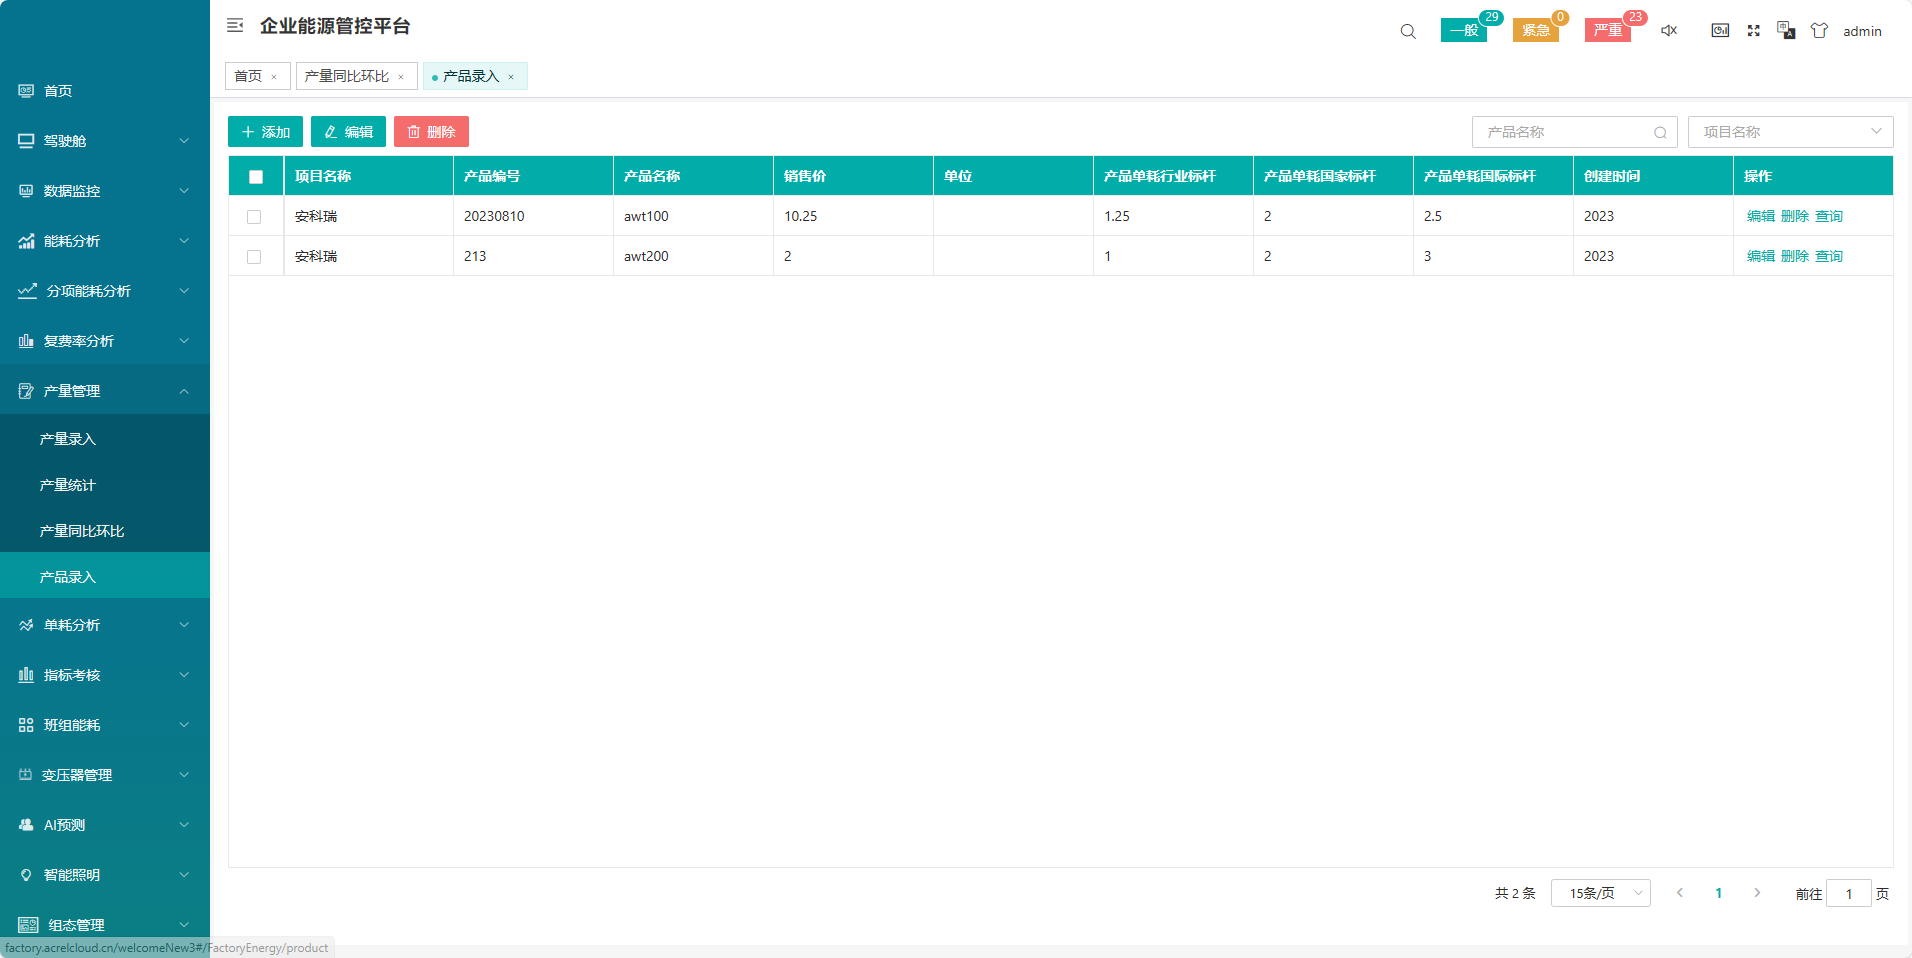Screen dimensions: 1912x958
Task: Open 产量统计 in the sidebar submenu
Action: (x=68, y=485)
